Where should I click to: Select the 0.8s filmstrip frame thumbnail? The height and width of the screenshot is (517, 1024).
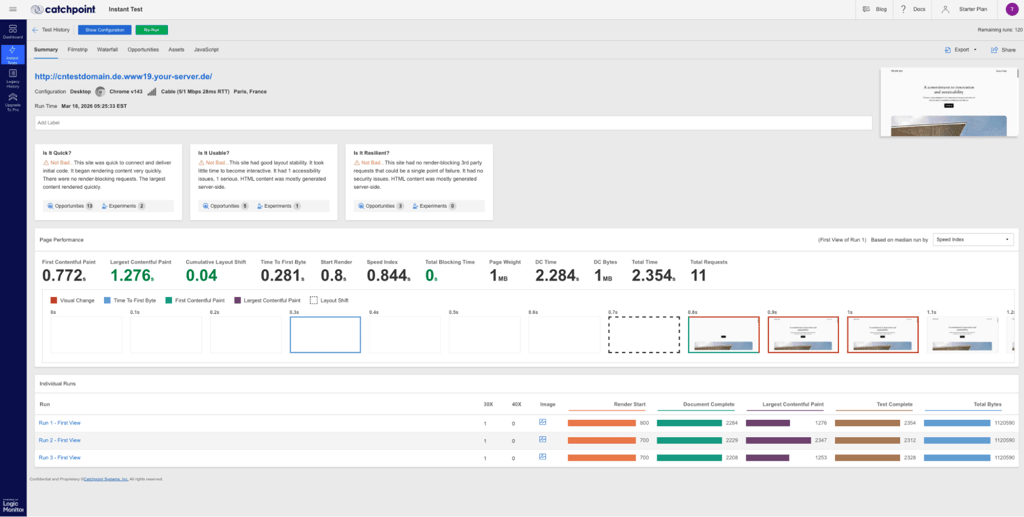pos(724,335)
